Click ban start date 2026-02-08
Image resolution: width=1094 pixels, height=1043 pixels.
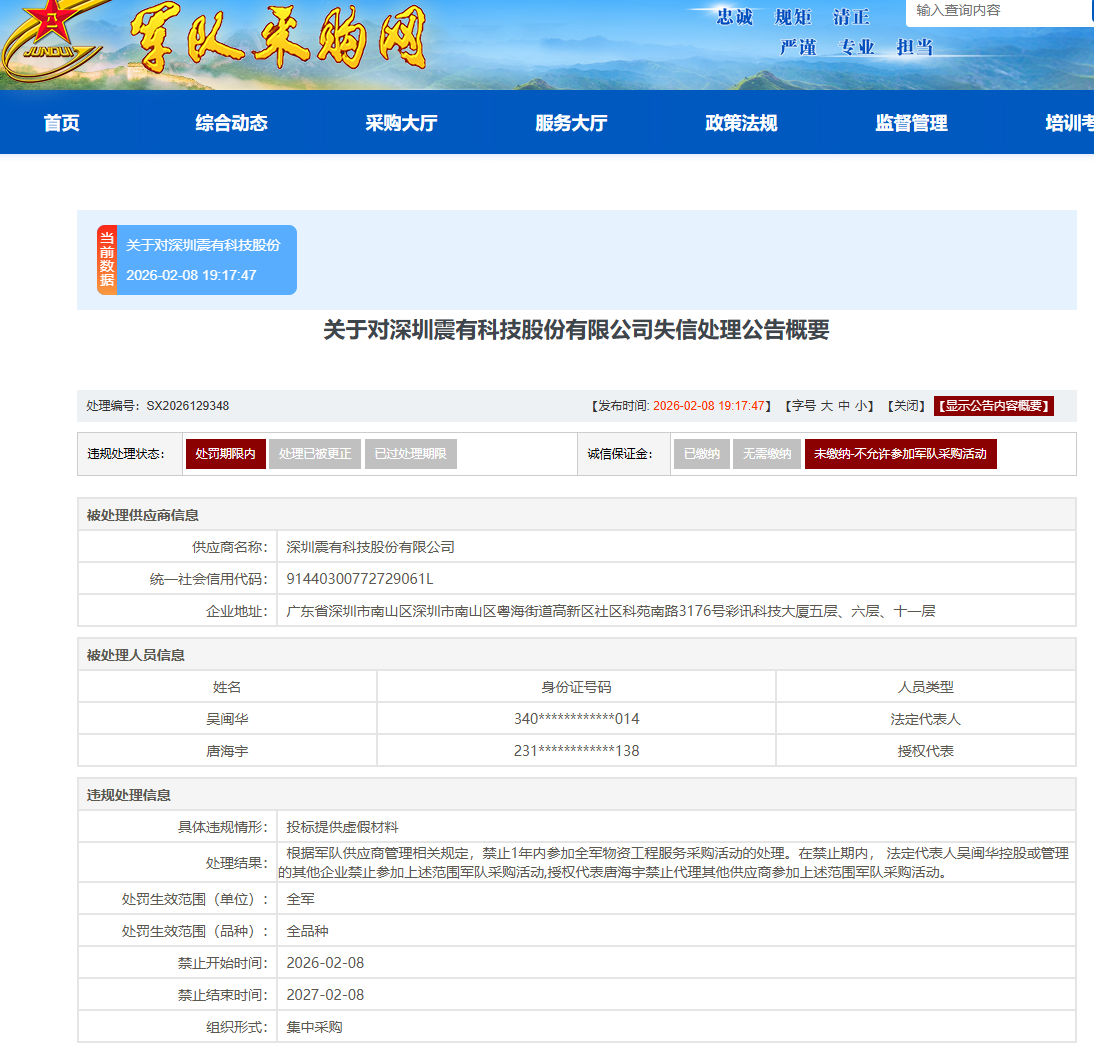point(325,963)
